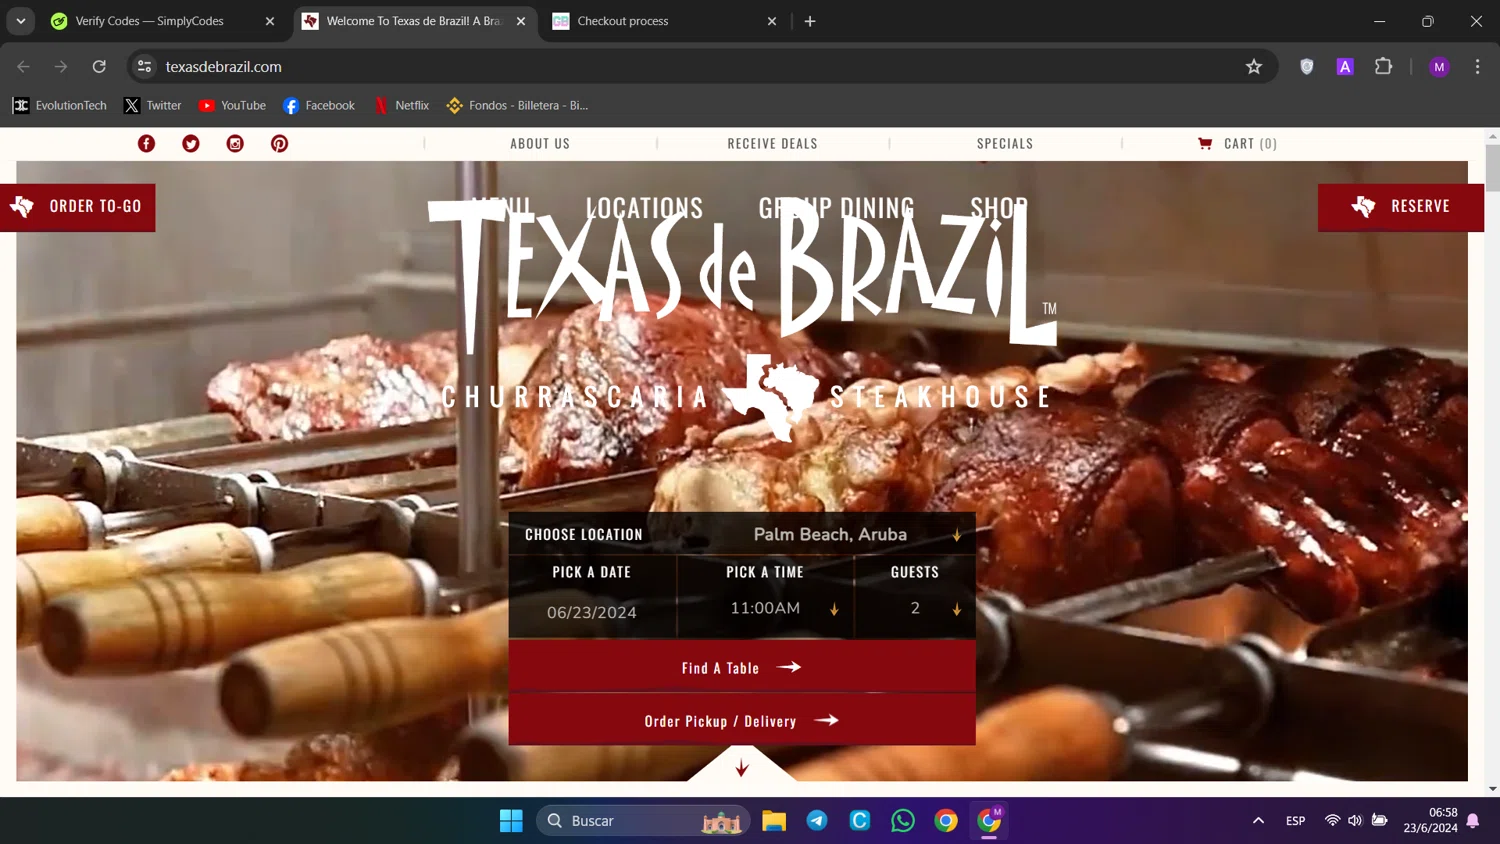Open the volume control in system tray
1500x844 pixels.
(1355, 821)
